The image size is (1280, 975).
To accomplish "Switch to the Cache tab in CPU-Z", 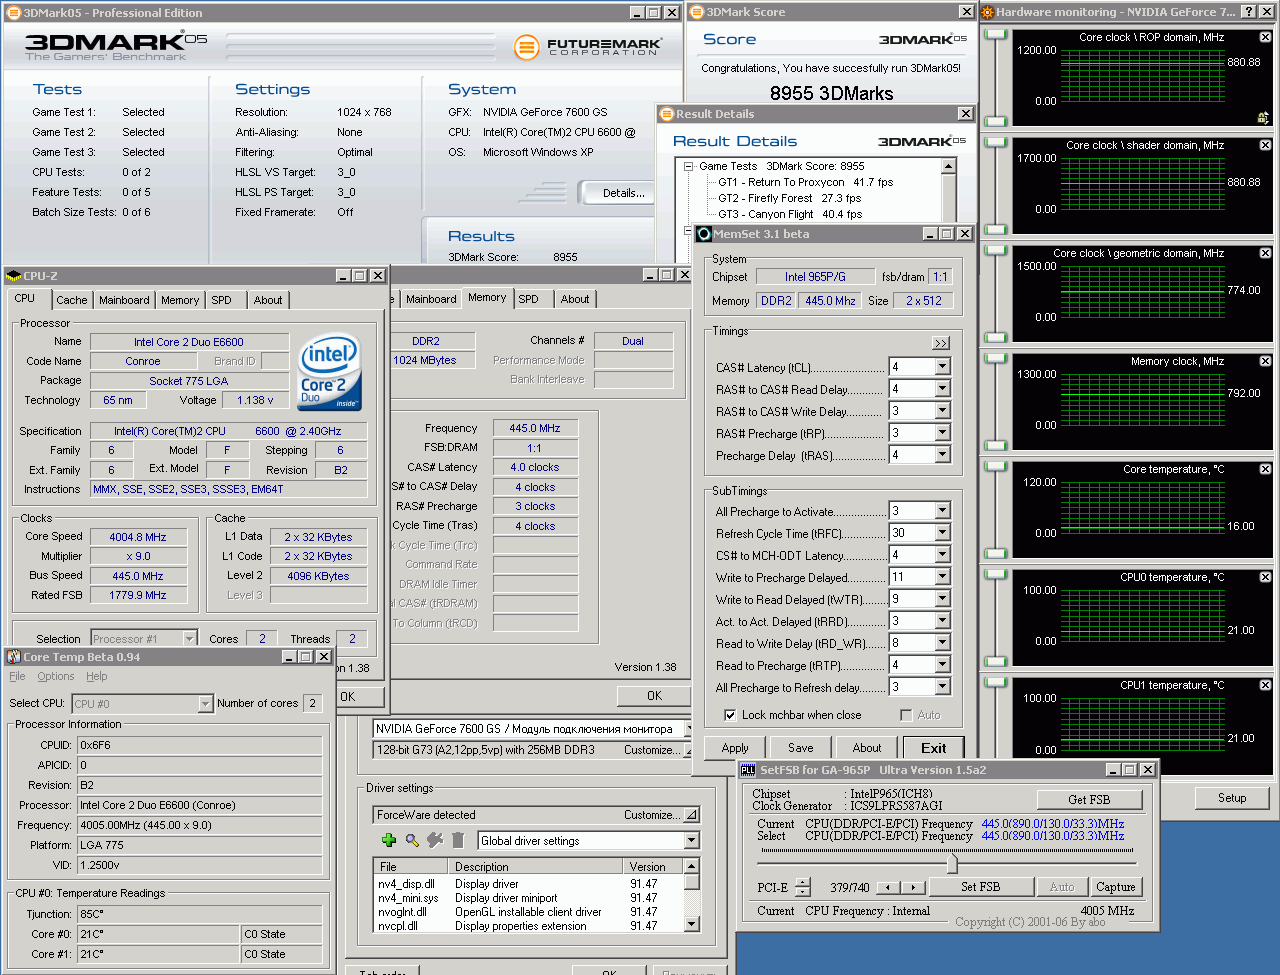I will coord(71,300).
